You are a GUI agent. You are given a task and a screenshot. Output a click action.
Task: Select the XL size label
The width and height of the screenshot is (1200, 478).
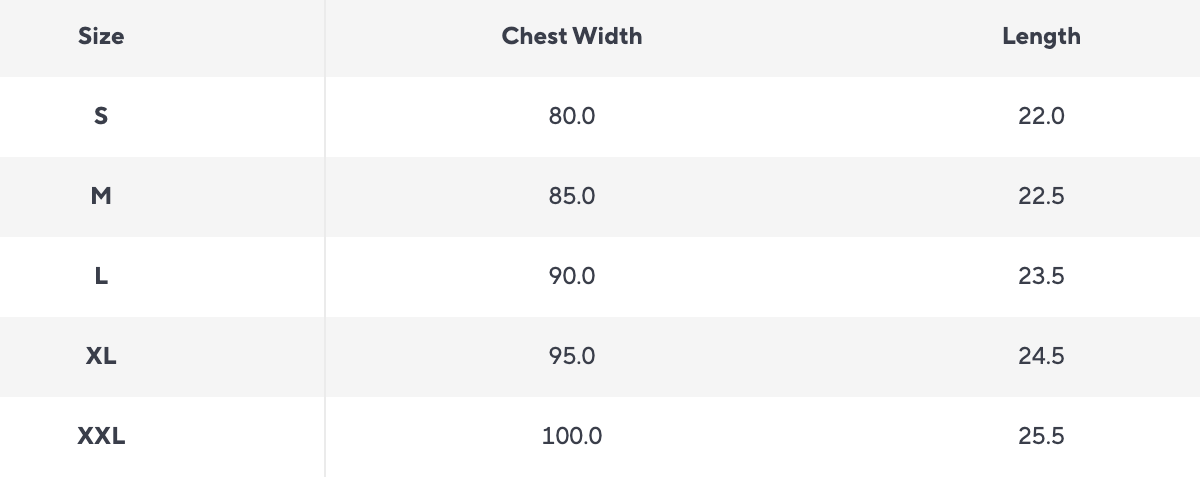101,356
